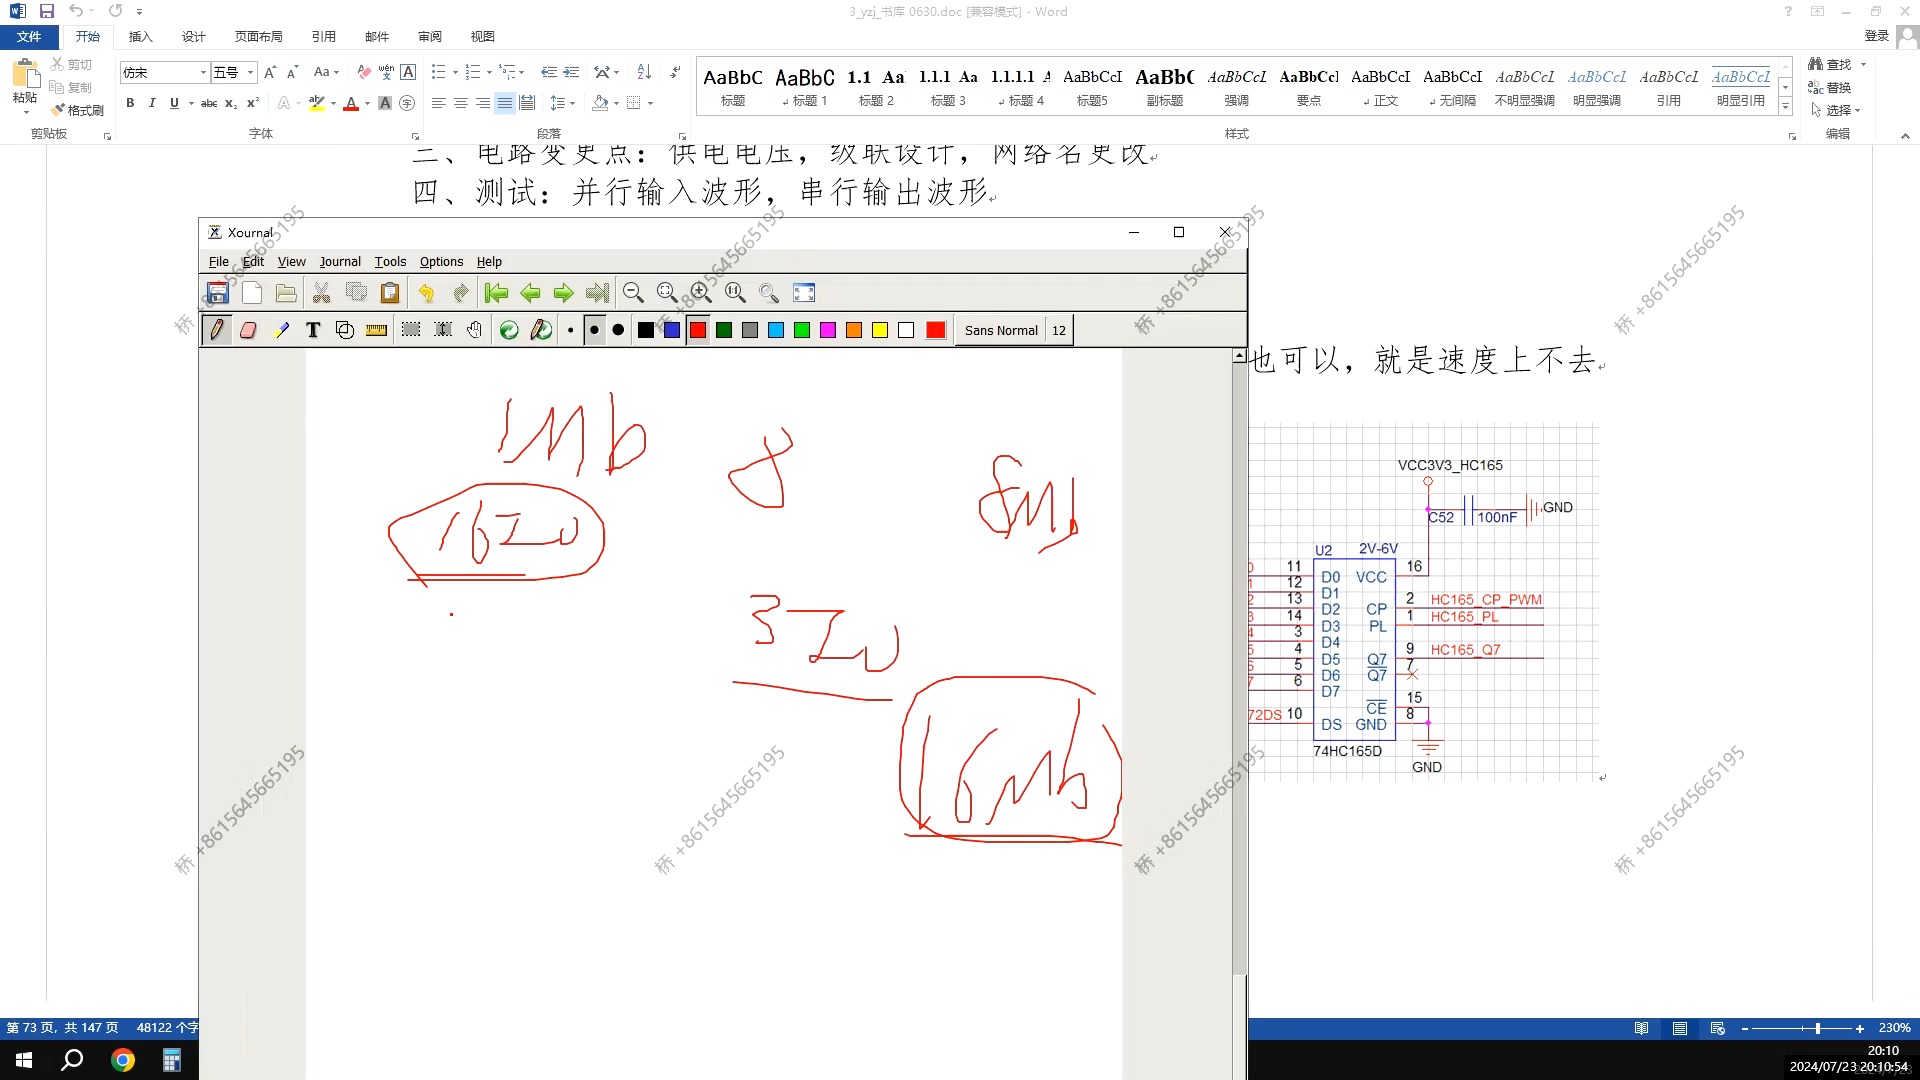
Task: Toggle Bold formatting in Word
Action: click(130, 103)
